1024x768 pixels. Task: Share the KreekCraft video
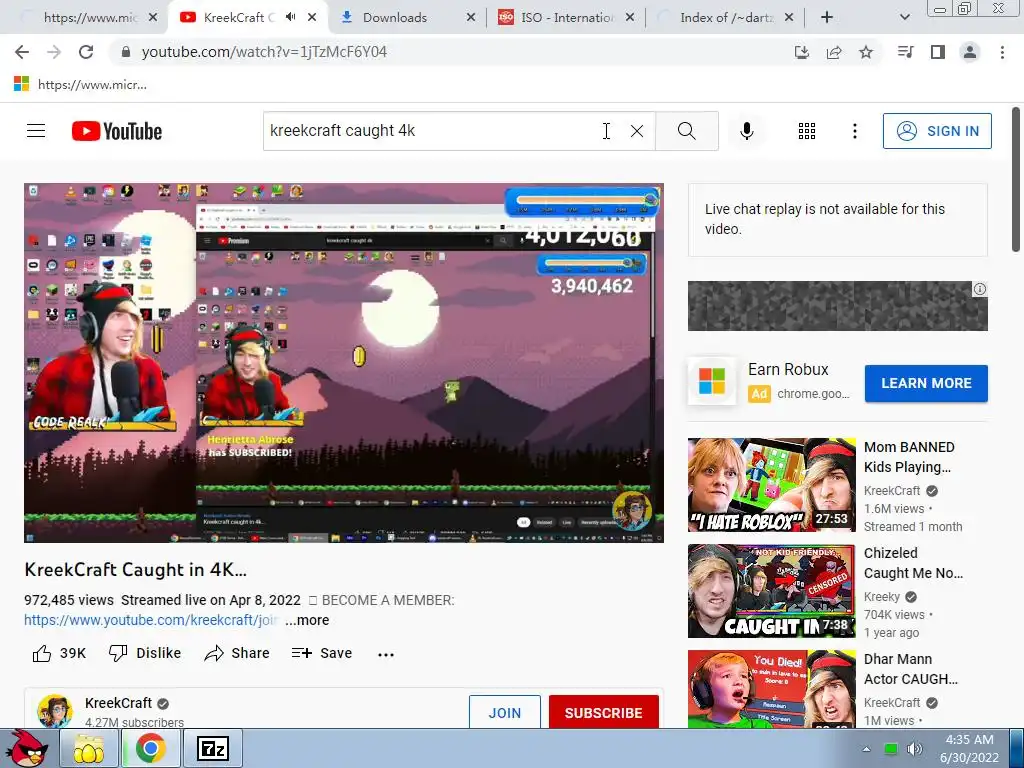pyautogui.click(x=236, y=653)
